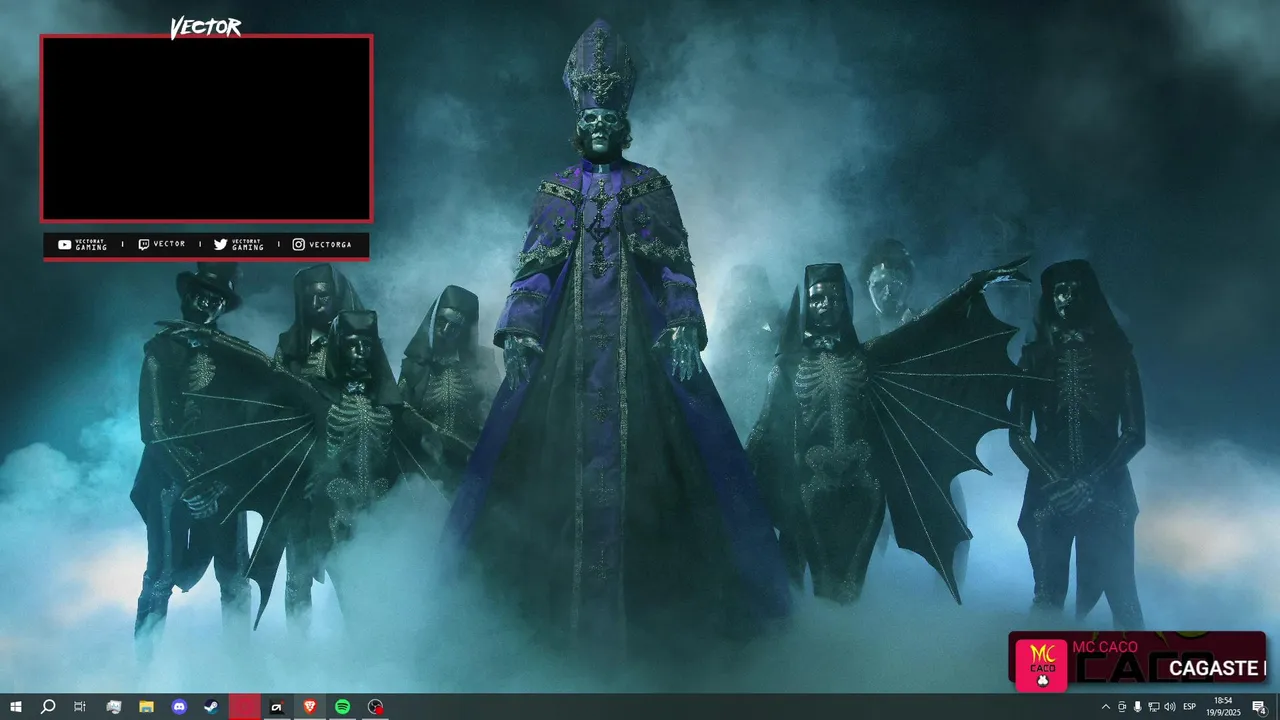Switch the ESP input language indicator

1190,707
